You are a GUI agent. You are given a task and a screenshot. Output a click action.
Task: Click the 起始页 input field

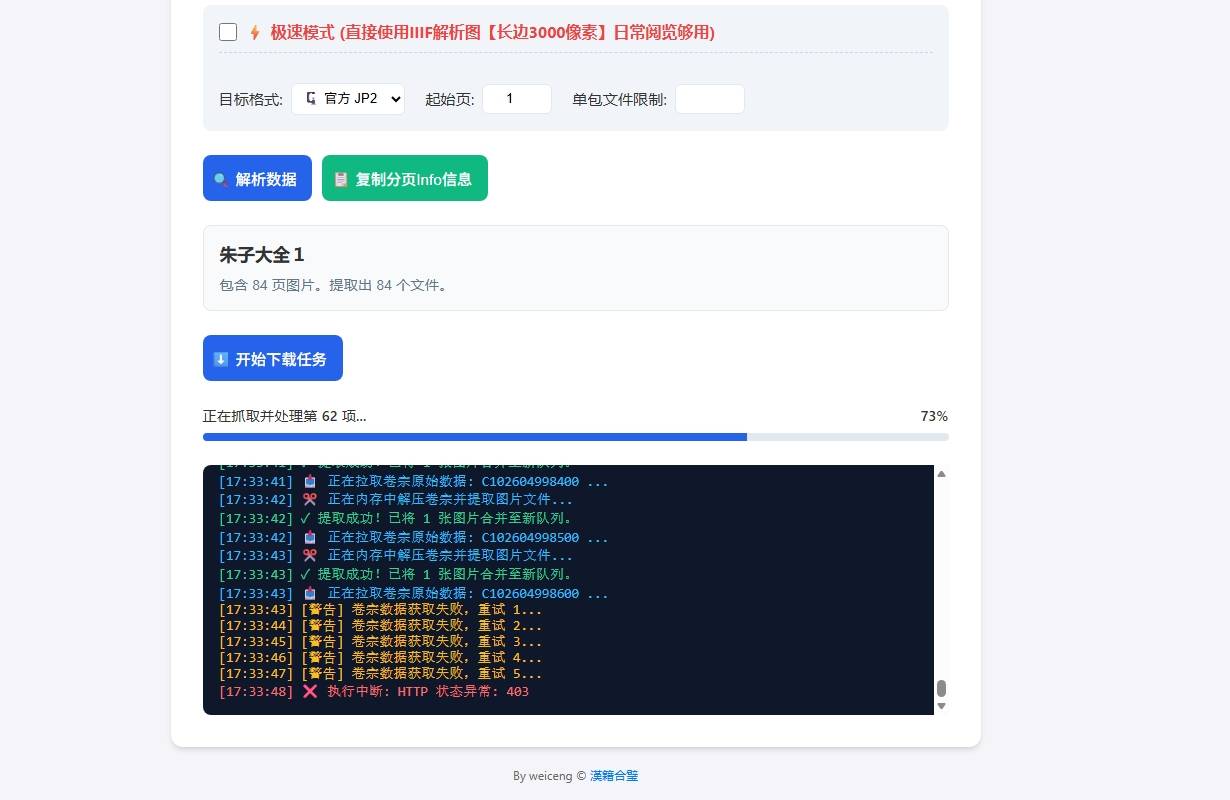click(517, 99)
